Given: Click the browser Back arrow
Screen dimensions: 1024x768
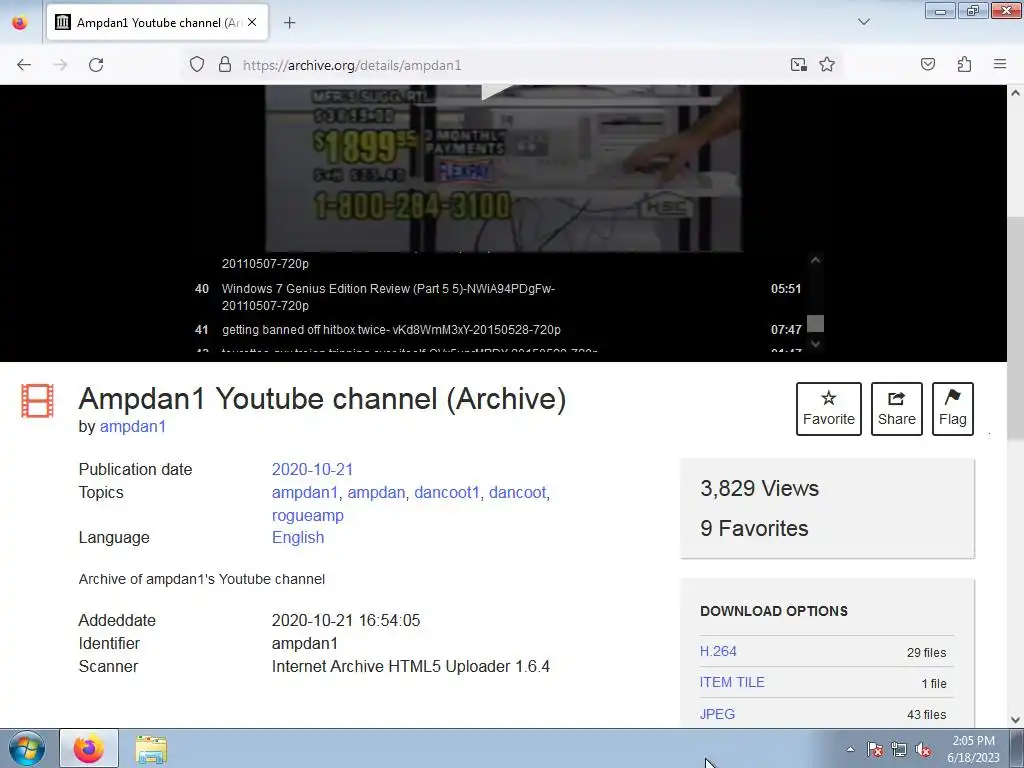Looking at the screenshot, I should 24,65.
